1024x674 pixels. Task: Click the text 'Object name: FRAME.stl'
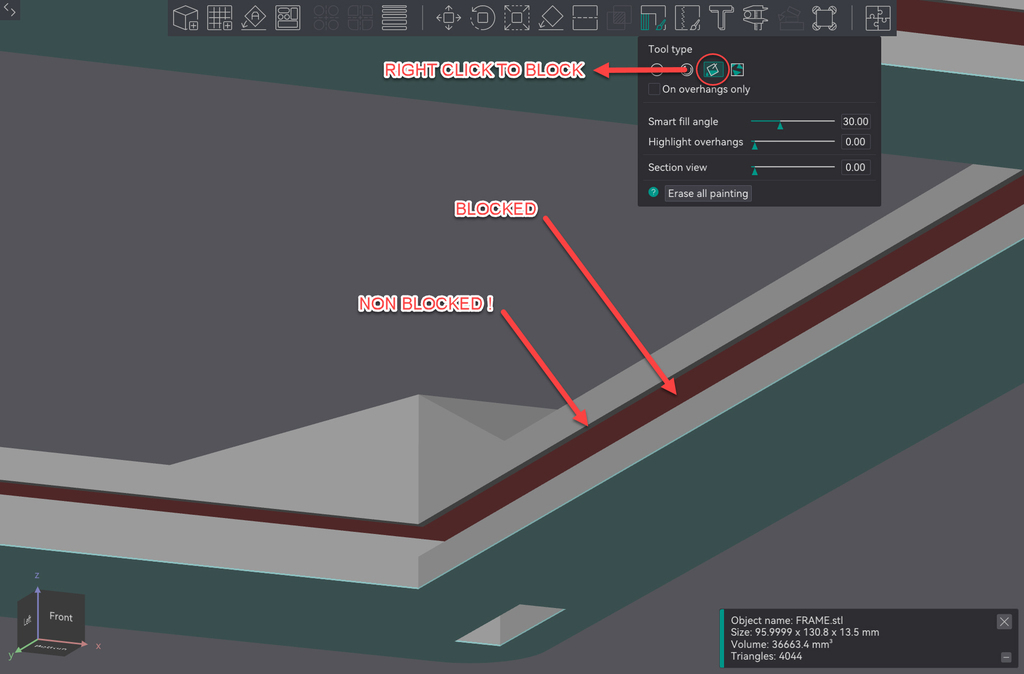tap(786, 620)
